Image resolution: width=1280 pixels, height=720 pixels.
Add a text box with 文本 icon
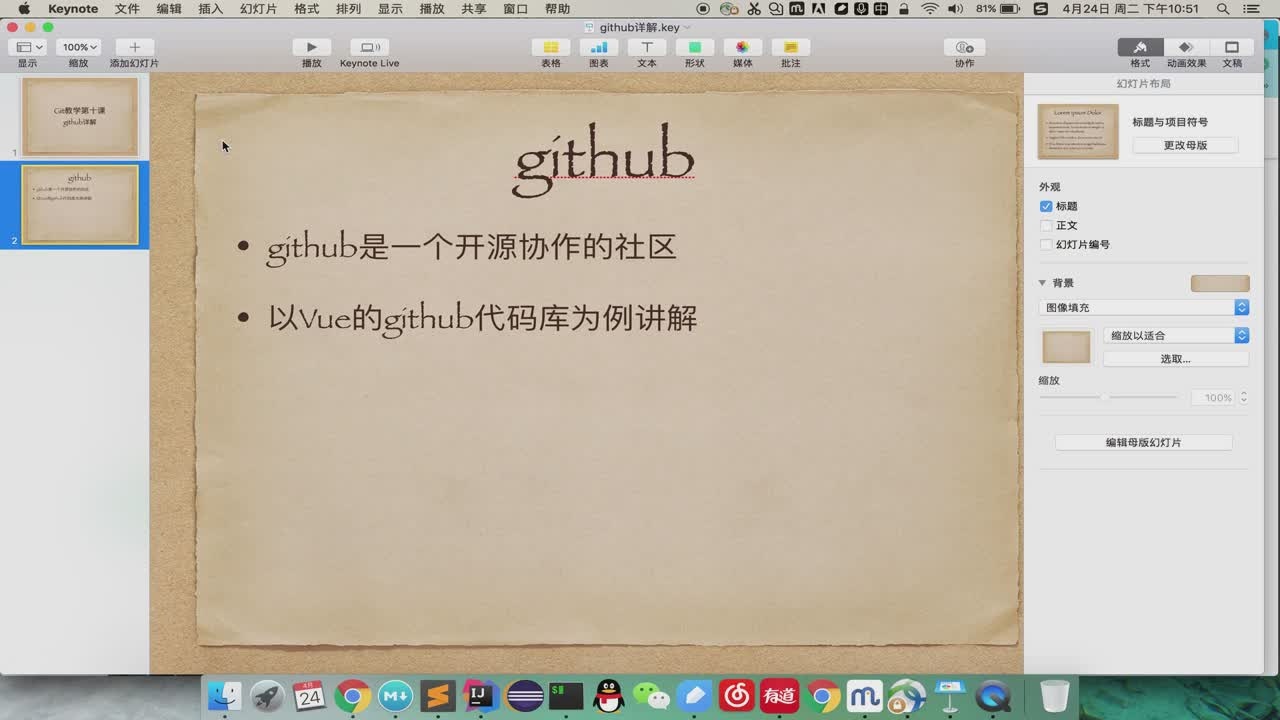(647, 47)
